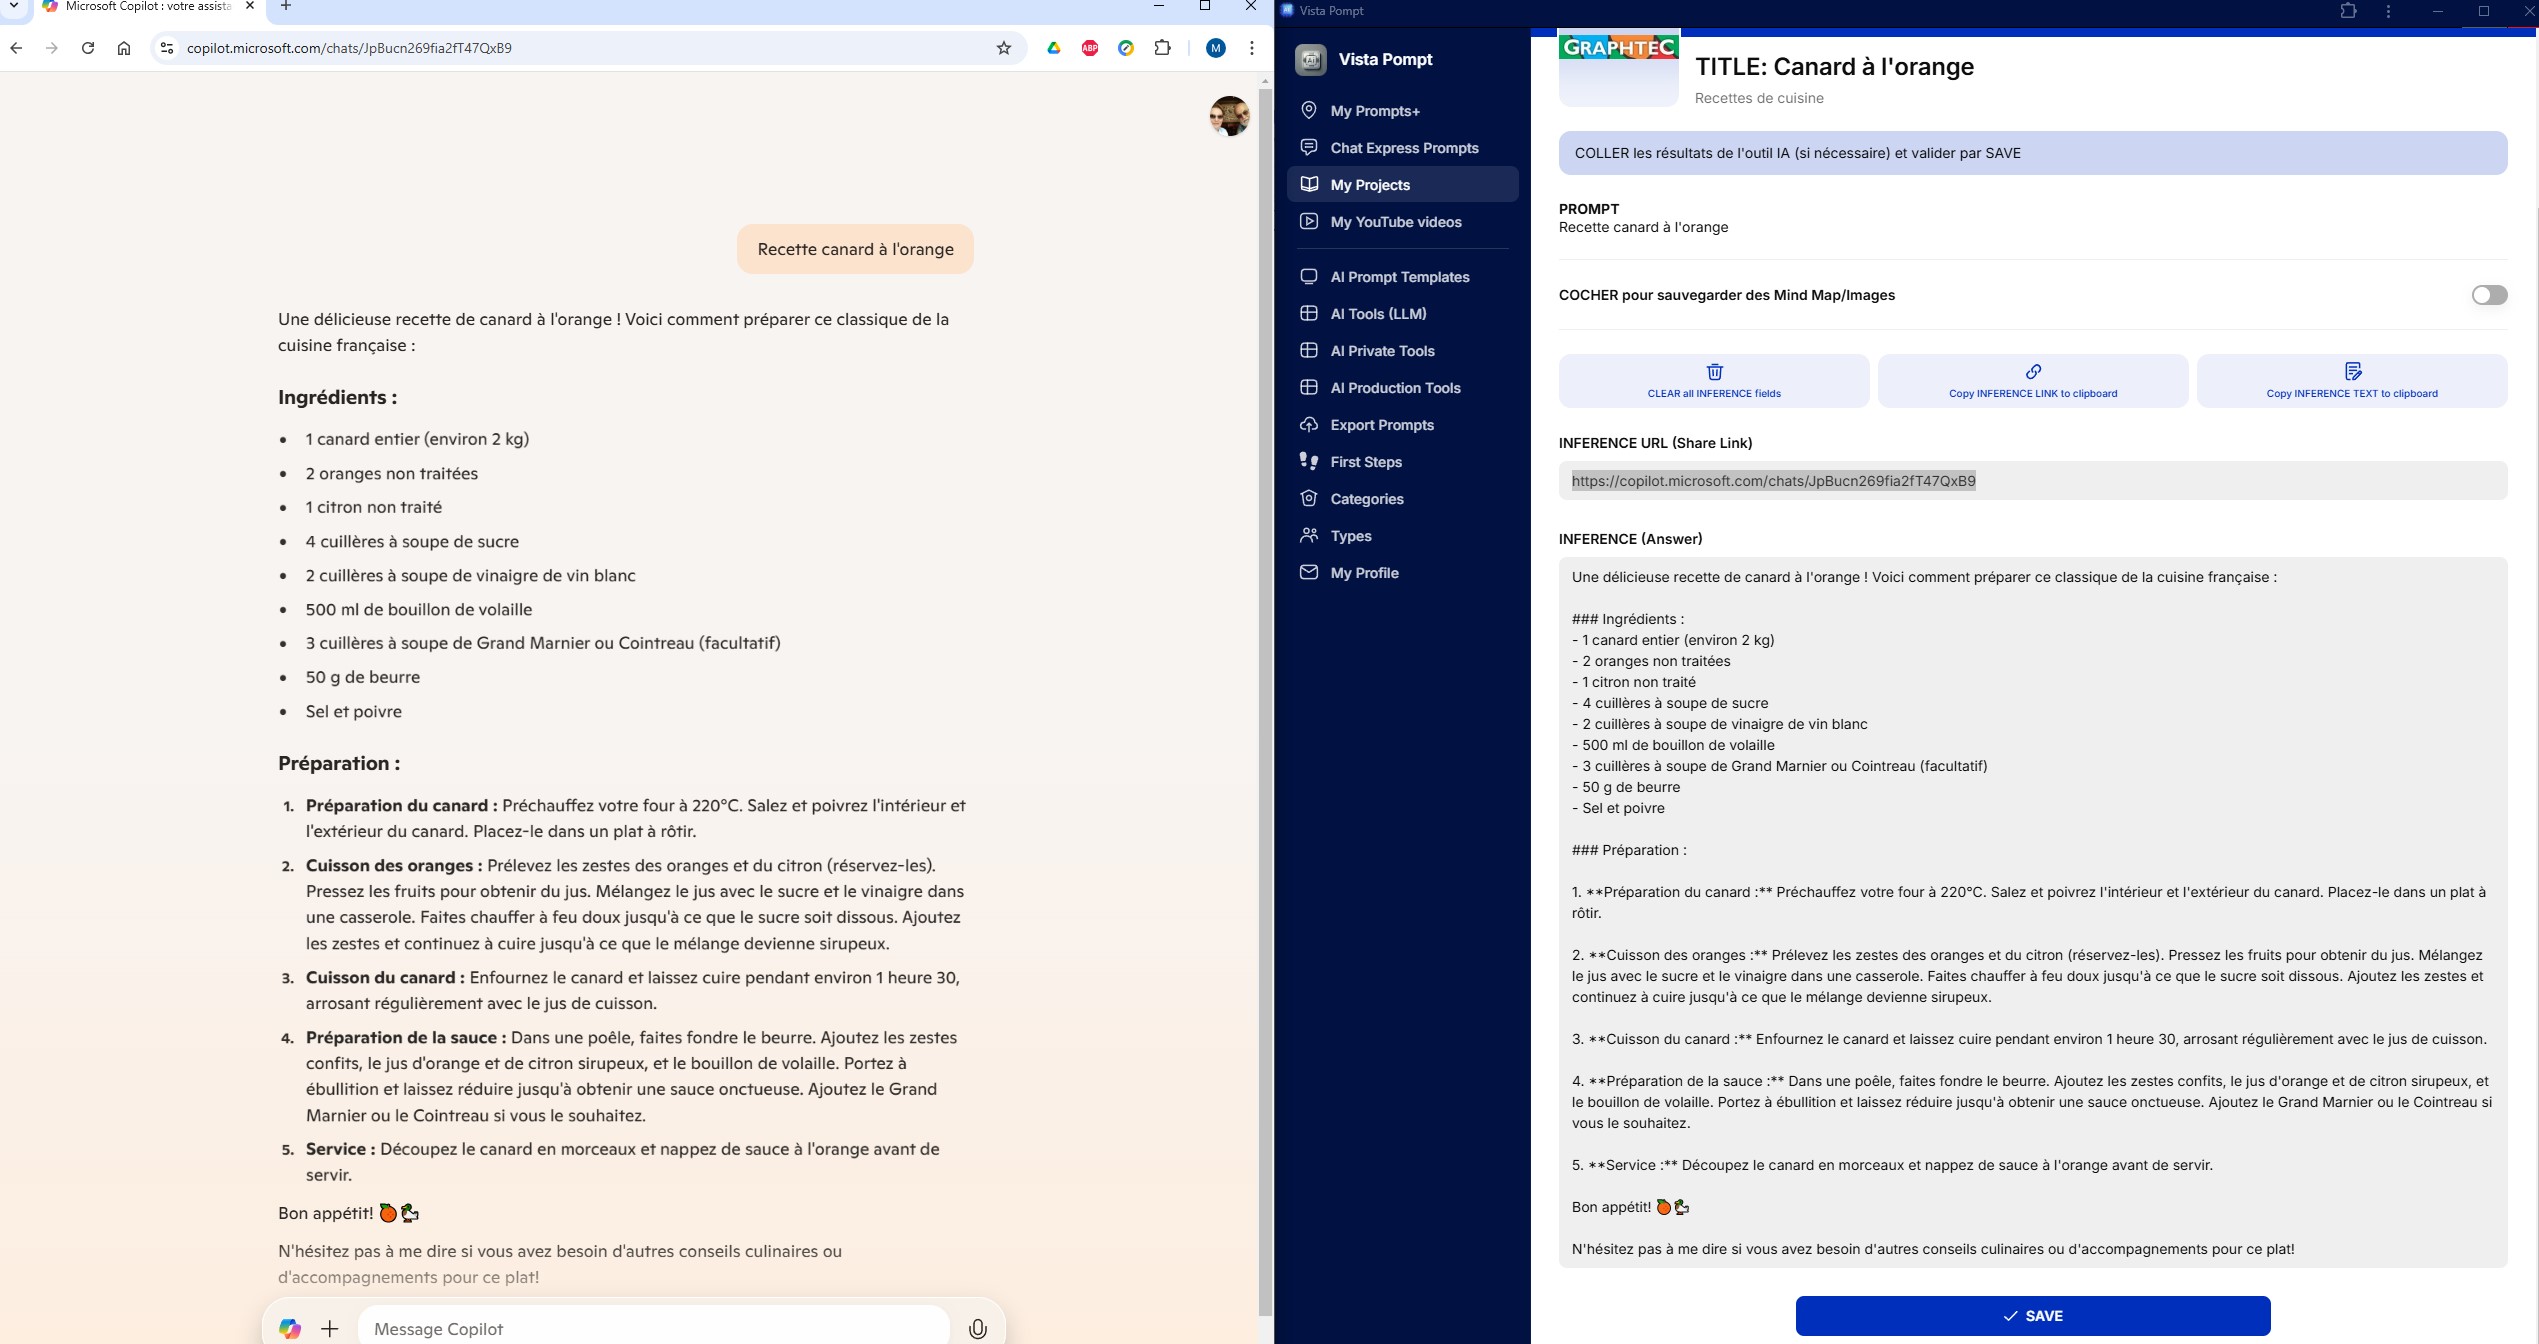This screenshot has width=2539, height=1344.
Task: Open Categories in the sidebar
Action: click(1402, 499)
